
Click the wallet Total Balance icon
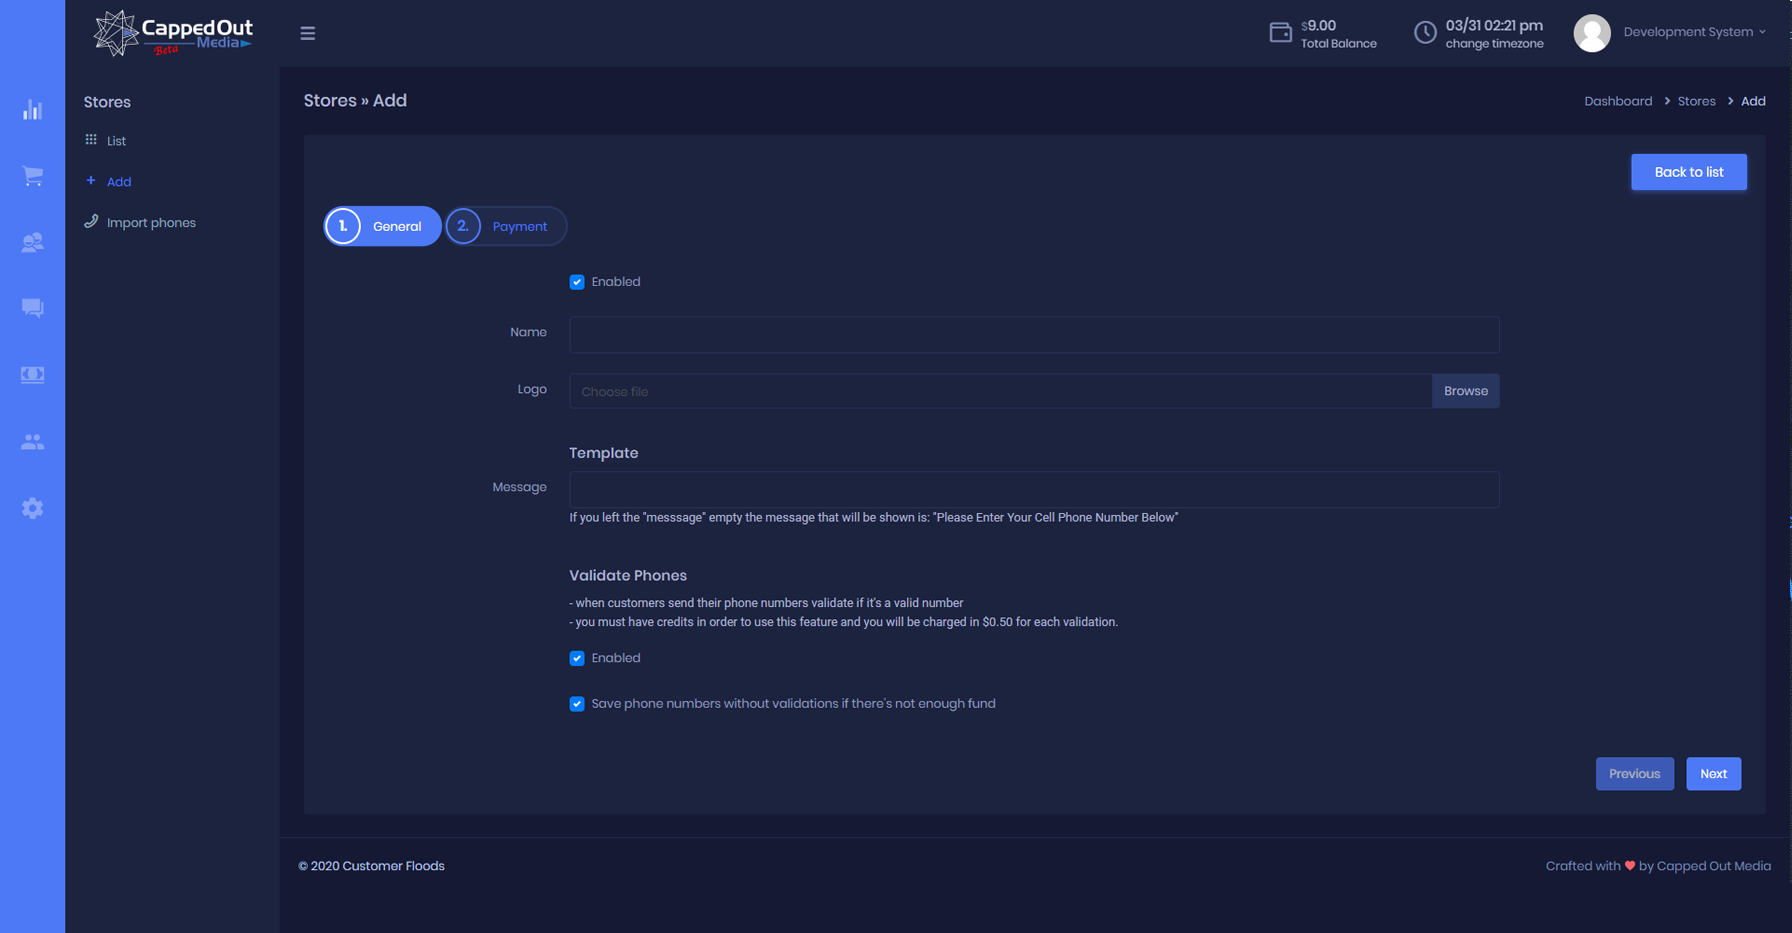[x=1280, y=33]
